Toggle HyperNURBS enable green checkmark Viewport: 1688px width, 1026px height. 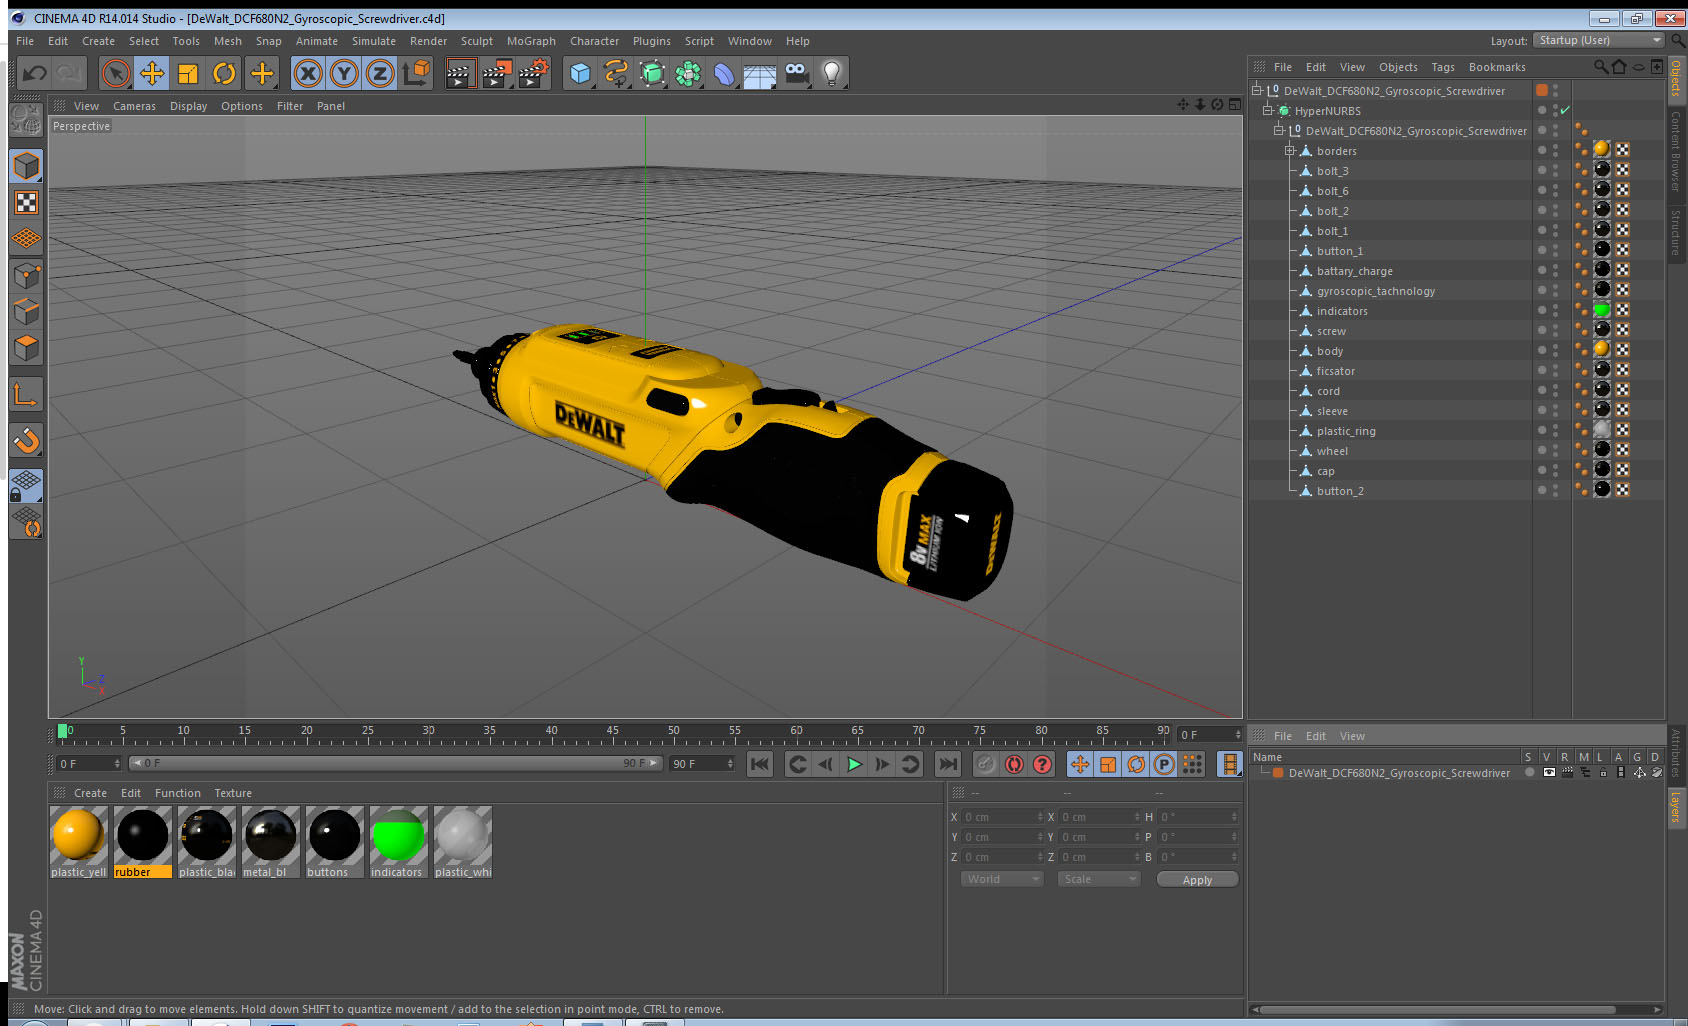pos(1565,110)
